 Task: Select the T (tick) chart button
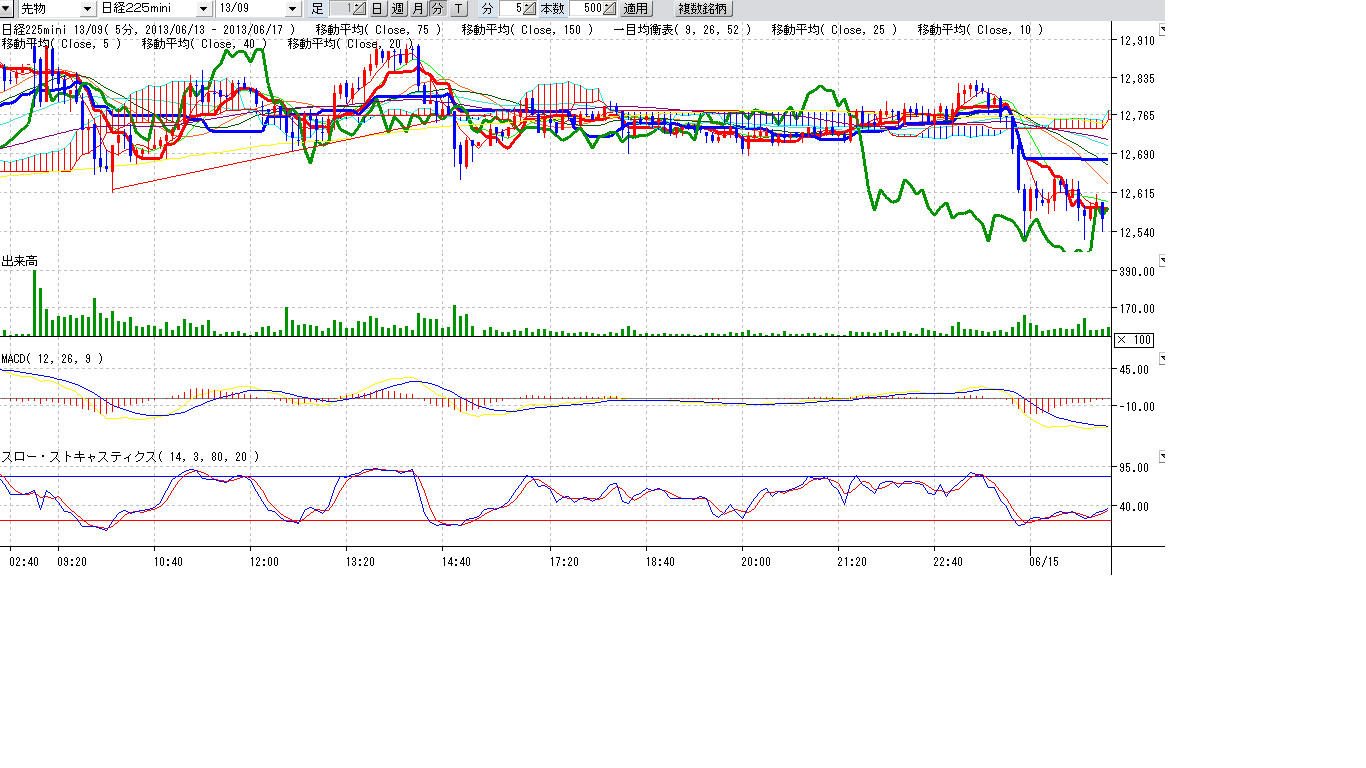457,9
